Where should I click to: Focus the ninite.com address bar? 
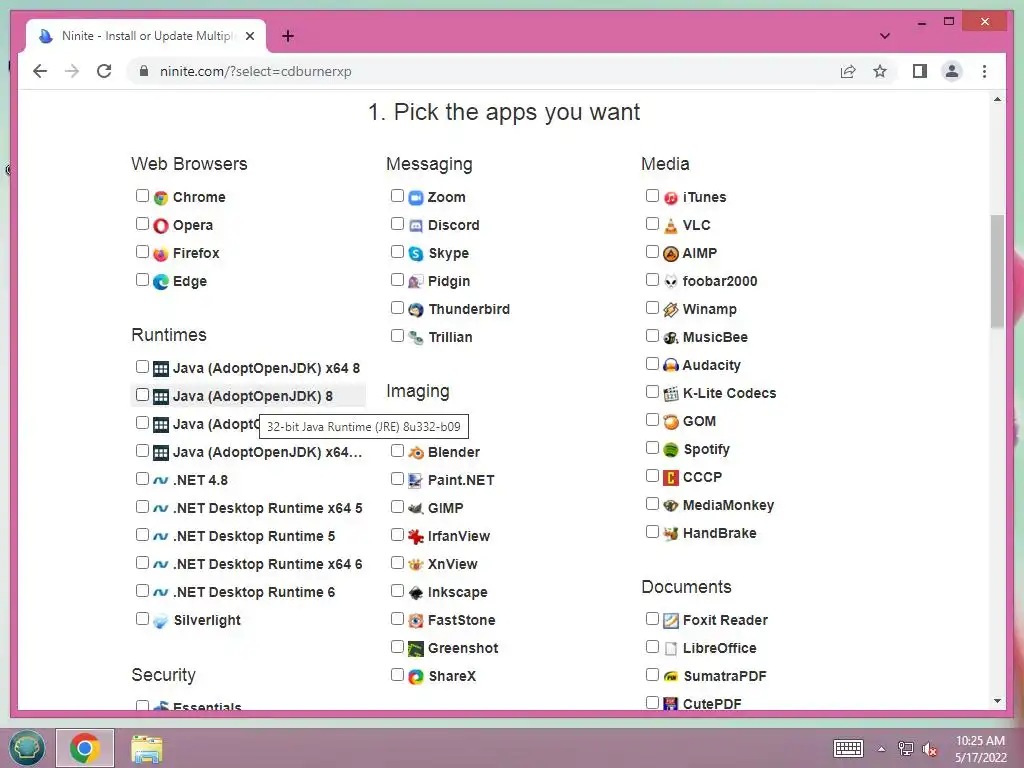tap(483, 71)
